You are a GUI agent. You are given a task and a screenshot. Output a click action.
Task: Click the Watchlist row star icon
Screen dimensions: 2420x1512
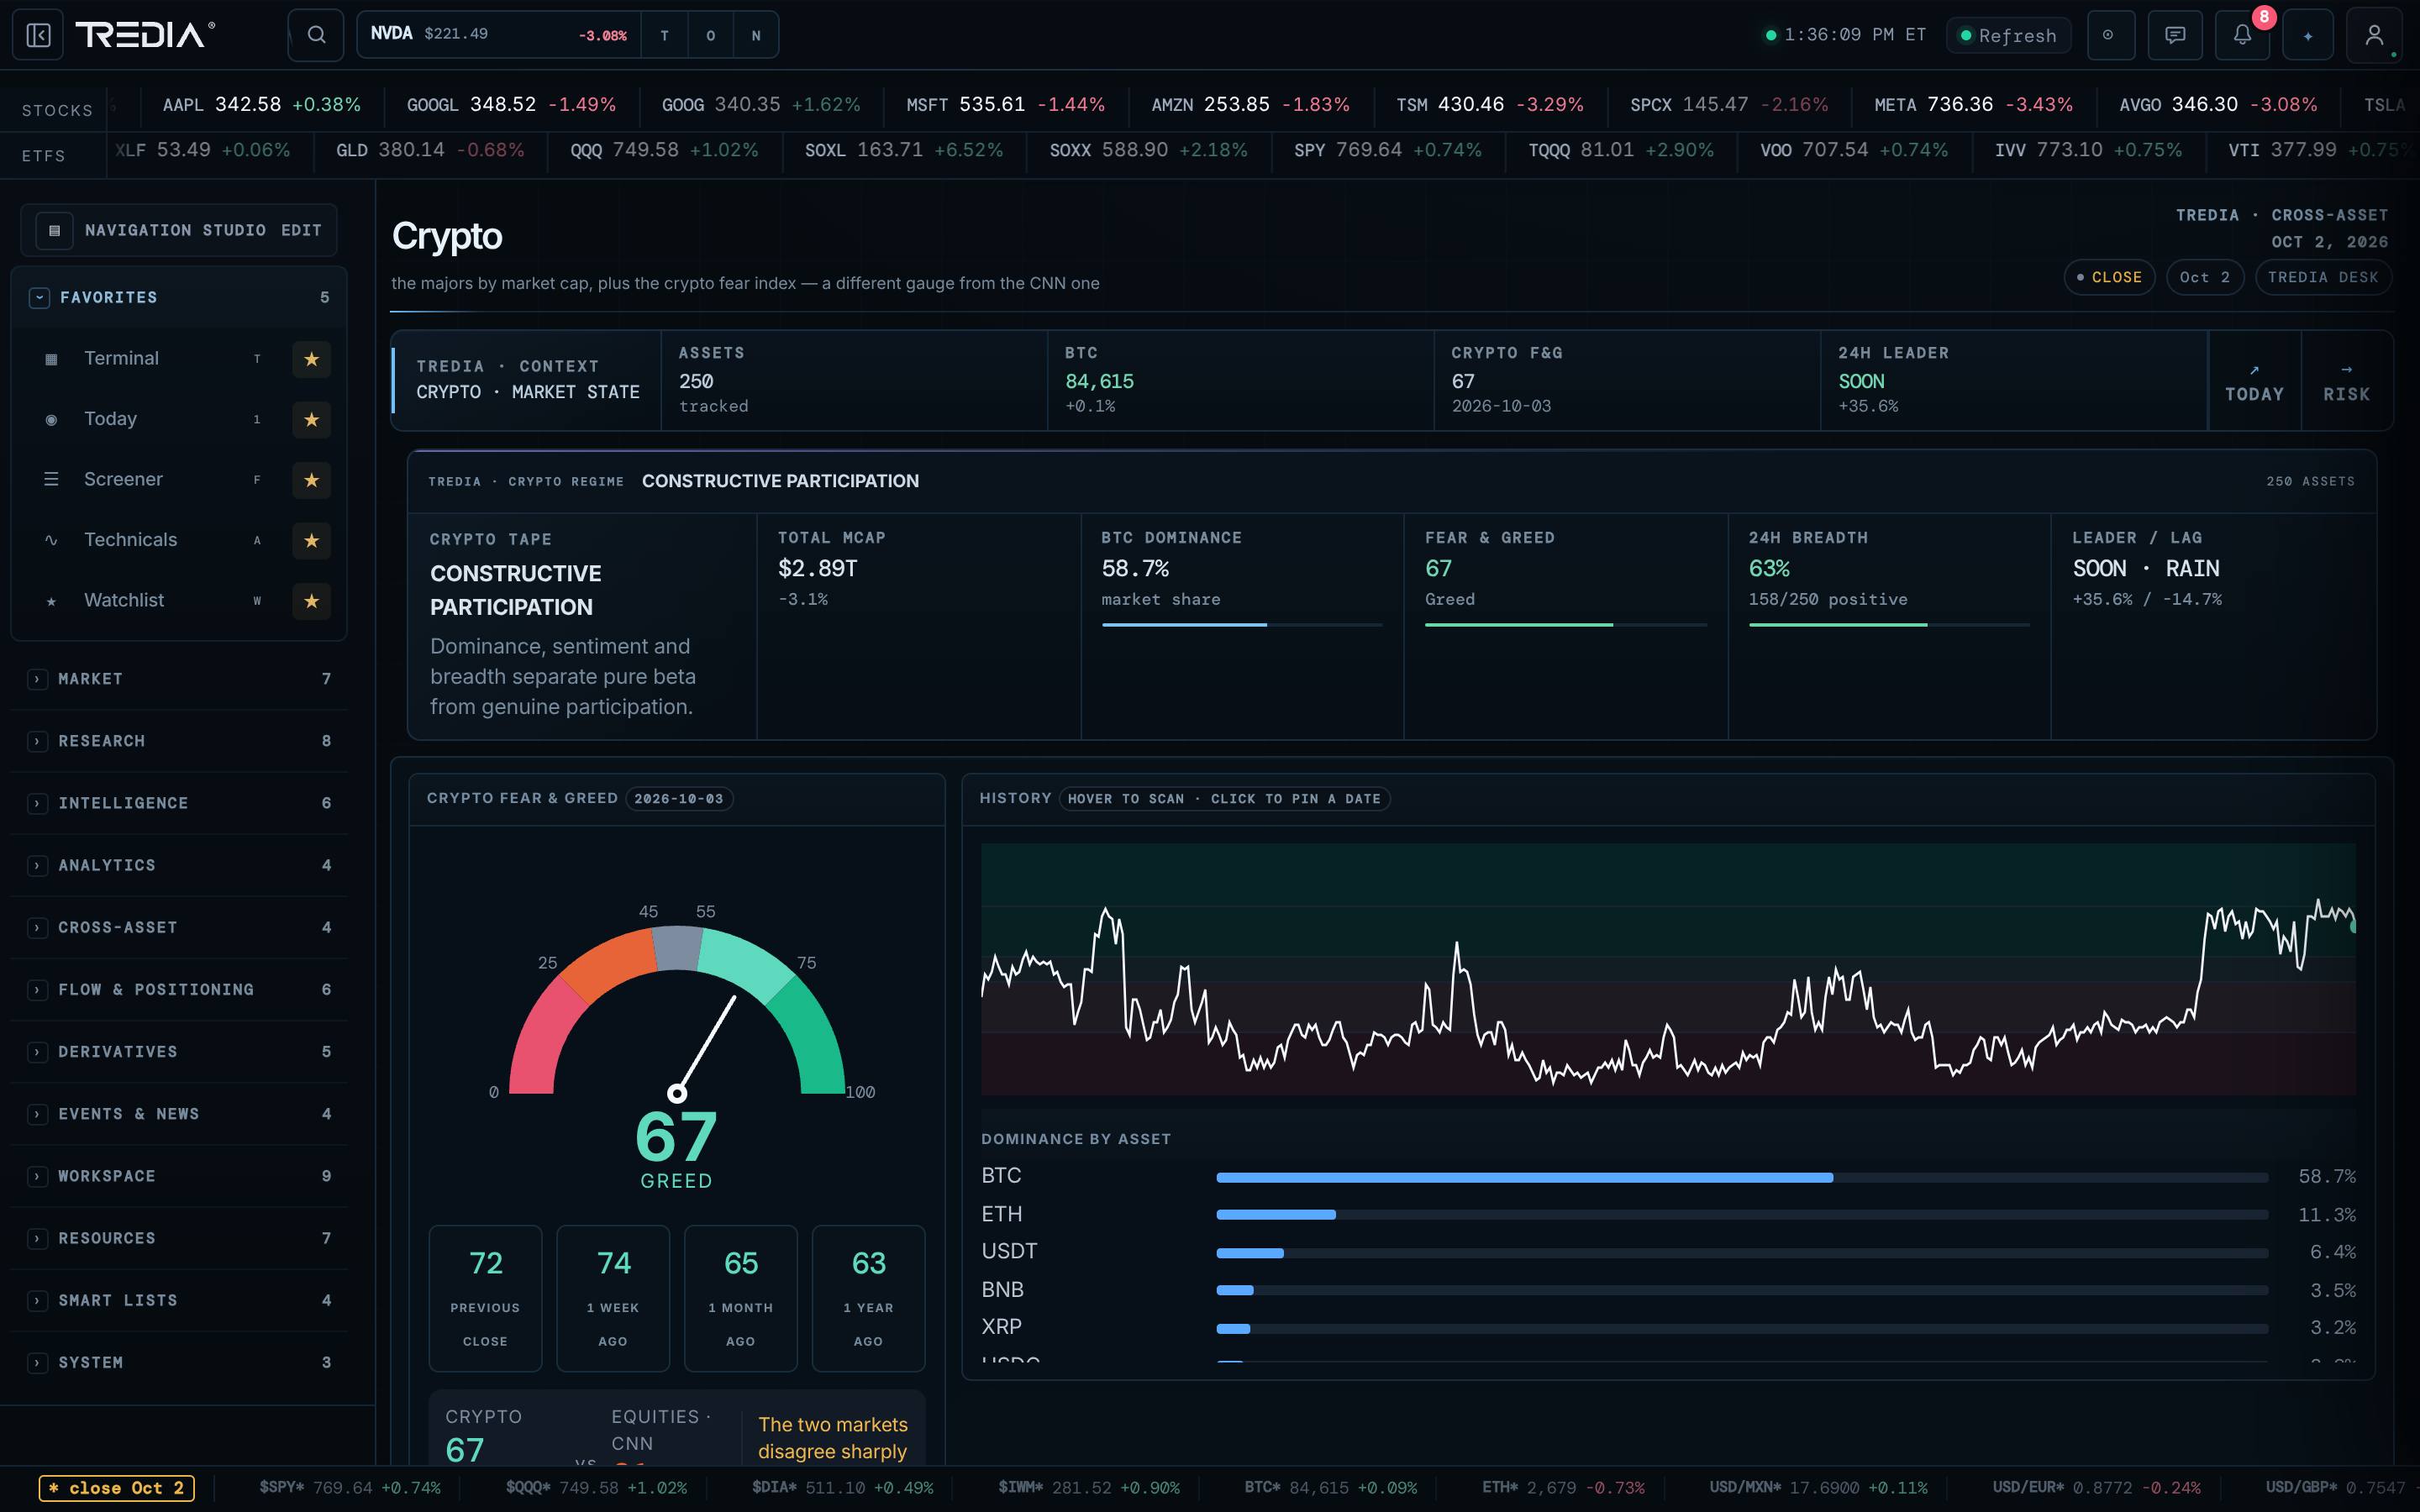click(x=51, y=601)
